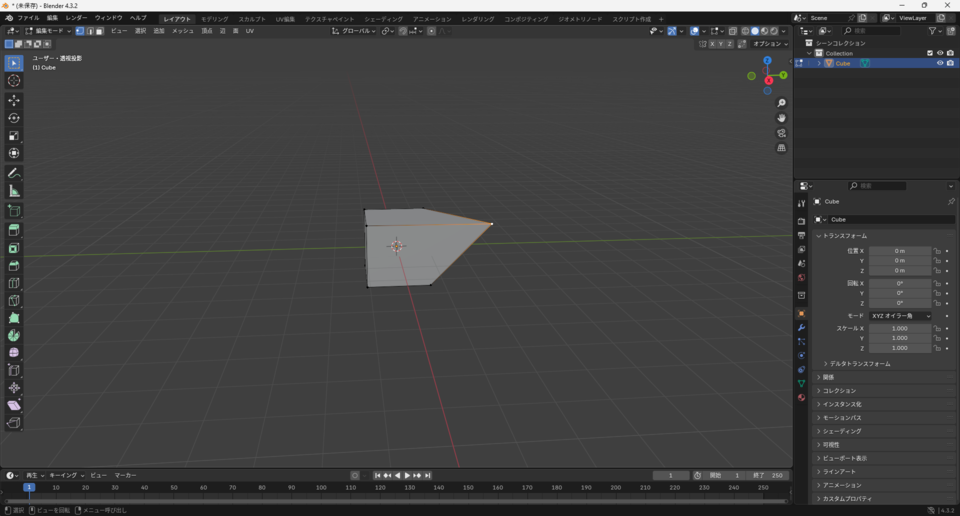Toggle X-ray display mode
Viewport: 960px width, 516px height.
coord(732,31)
